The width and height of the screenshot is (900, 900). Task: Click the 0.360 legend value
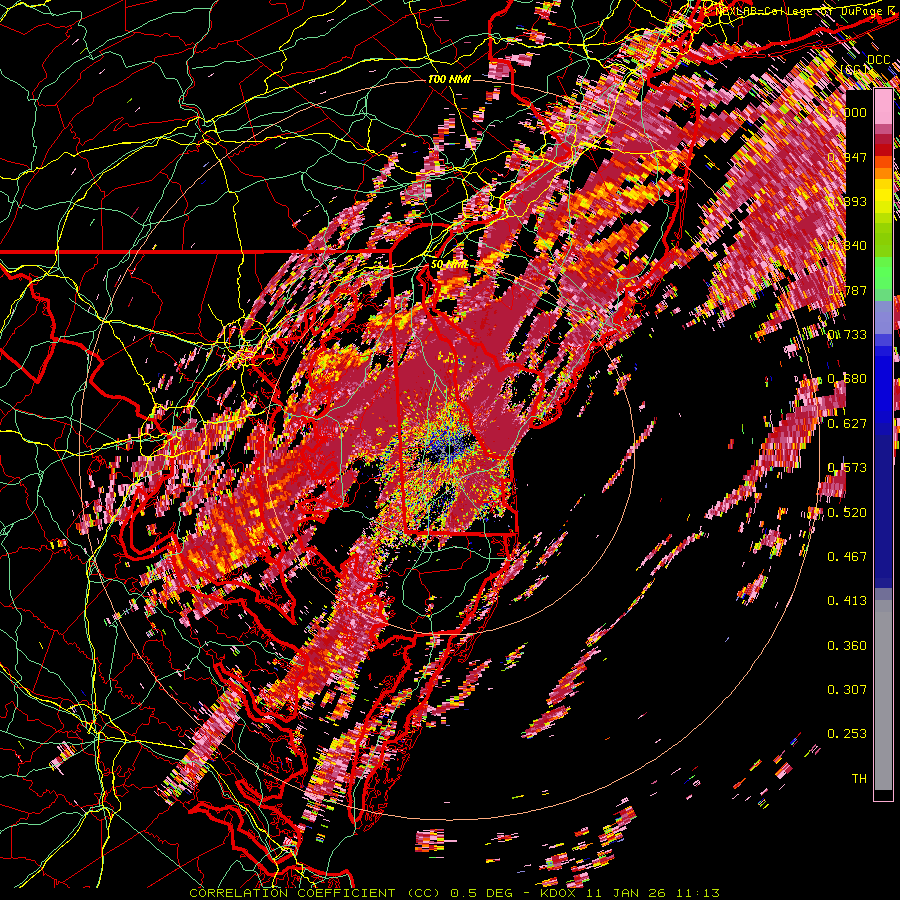click(x=847, y=645)
